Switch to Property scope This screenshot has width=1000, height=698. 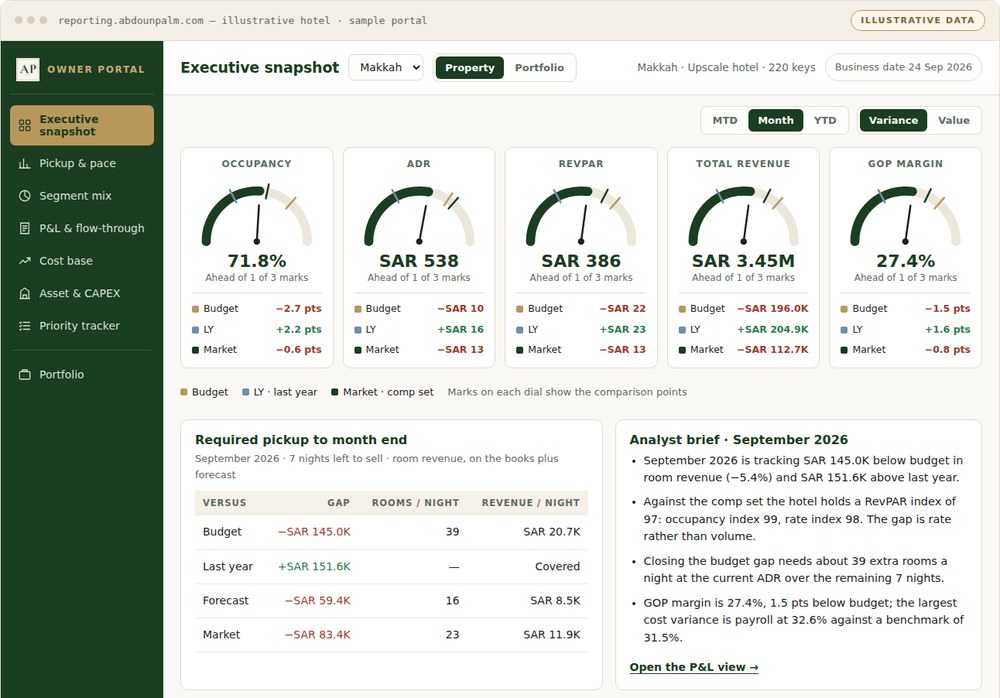point(469,68)
